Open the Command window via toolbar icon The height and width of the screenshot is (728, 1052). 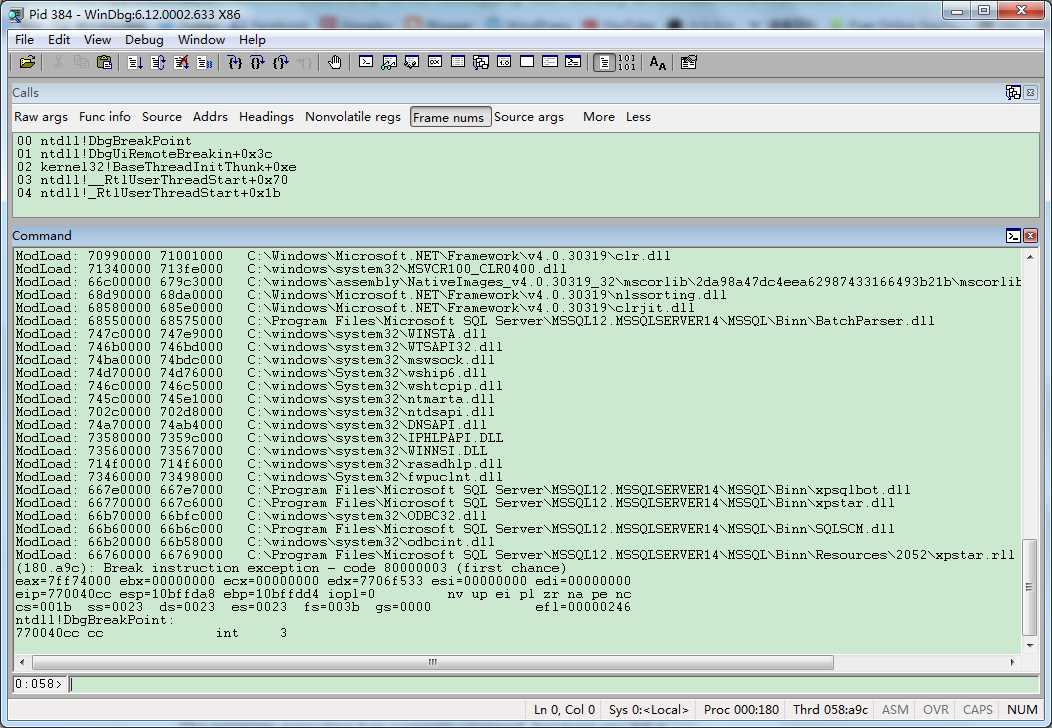(x=366, y=62)
